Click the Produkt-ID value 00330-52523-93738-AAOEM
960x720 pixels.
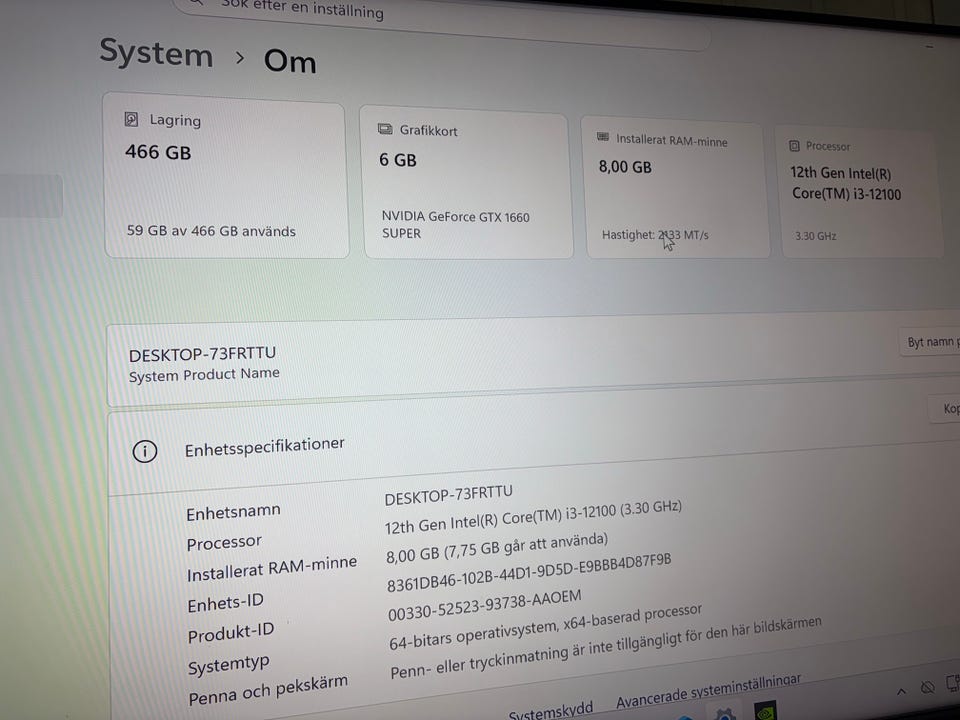coord(484,605)
